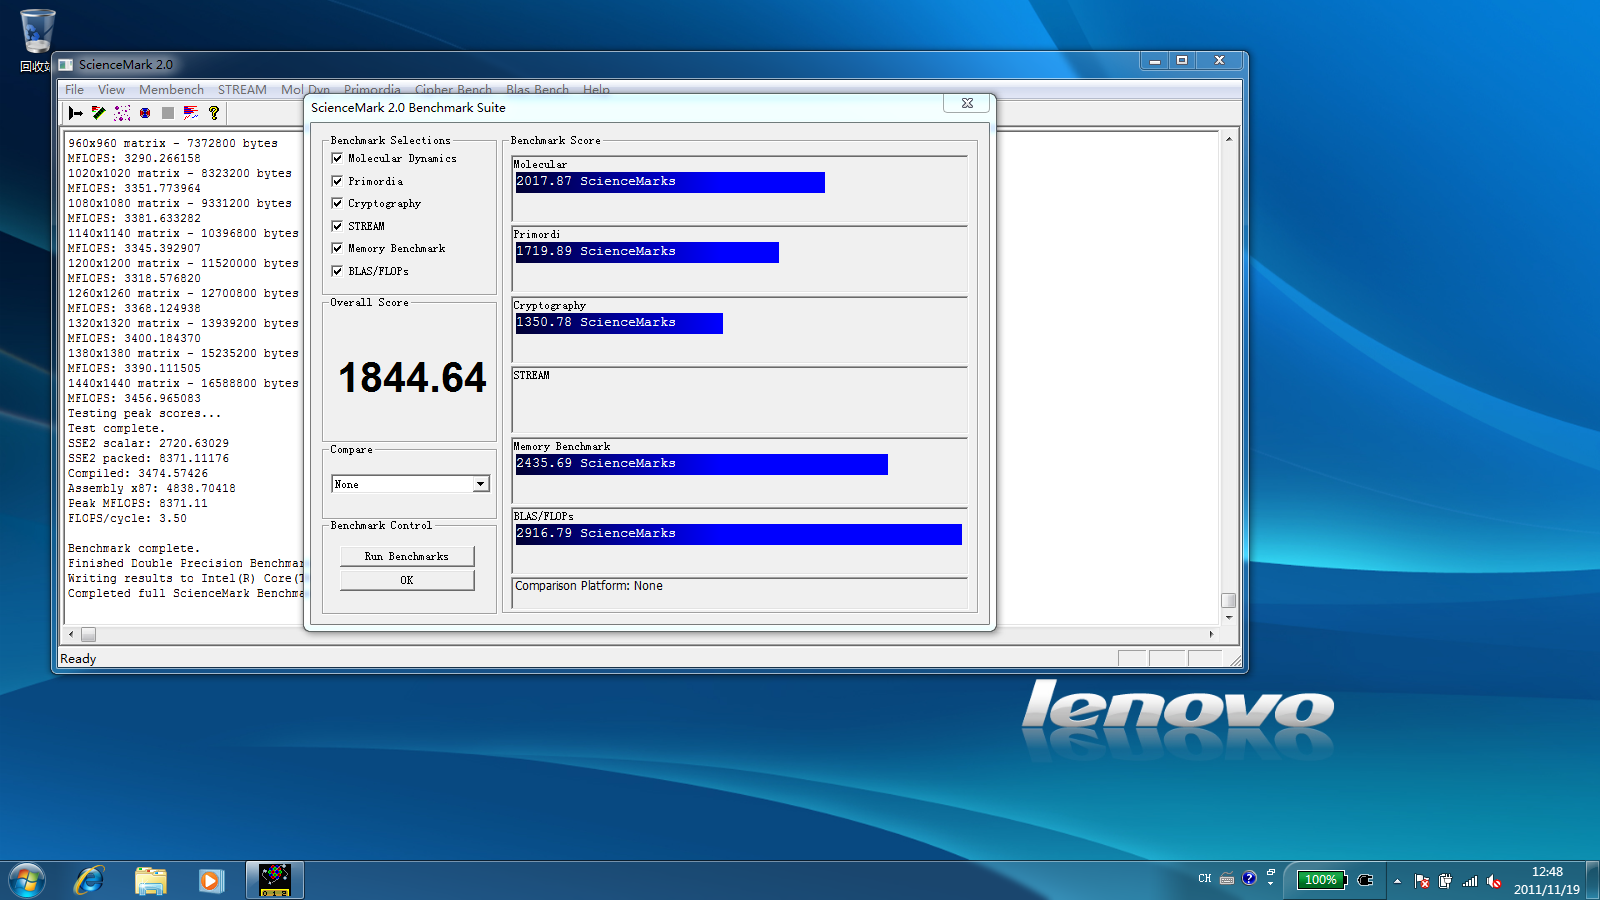The image size is (1600, 900).
Task: Open the language bar options arrow
Action: tap(1271, 884)
